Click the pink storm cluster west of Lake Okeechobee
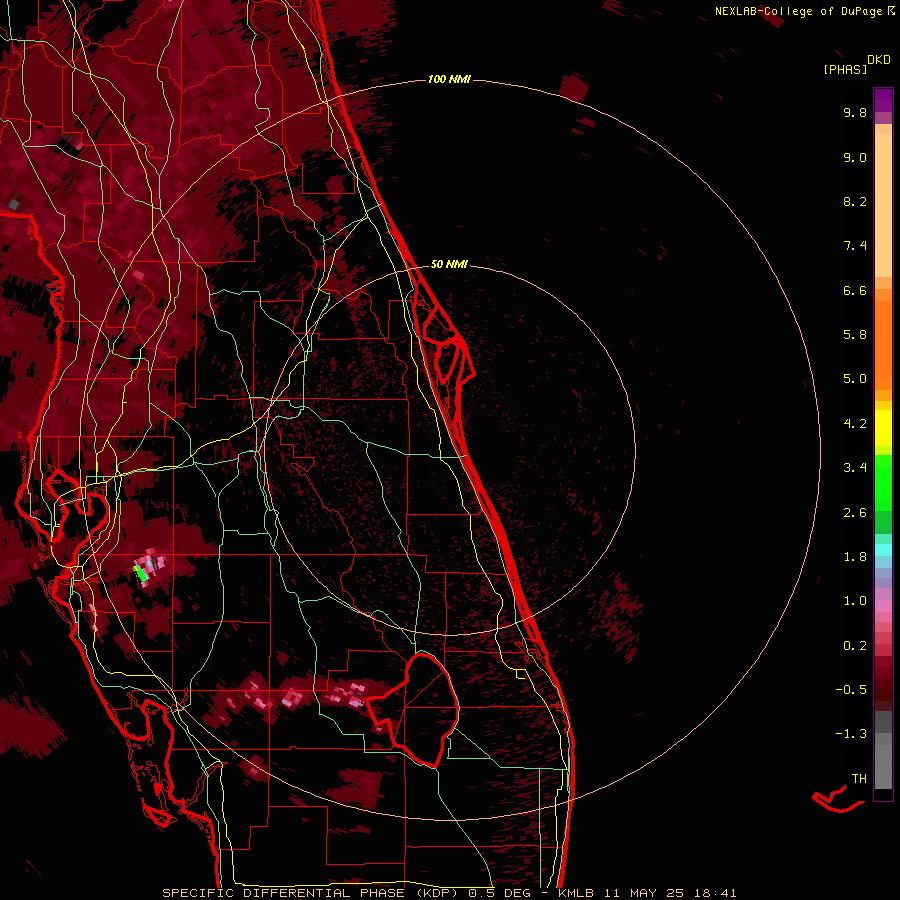Screen dimensions: 900x900 (x=350, y=693)
